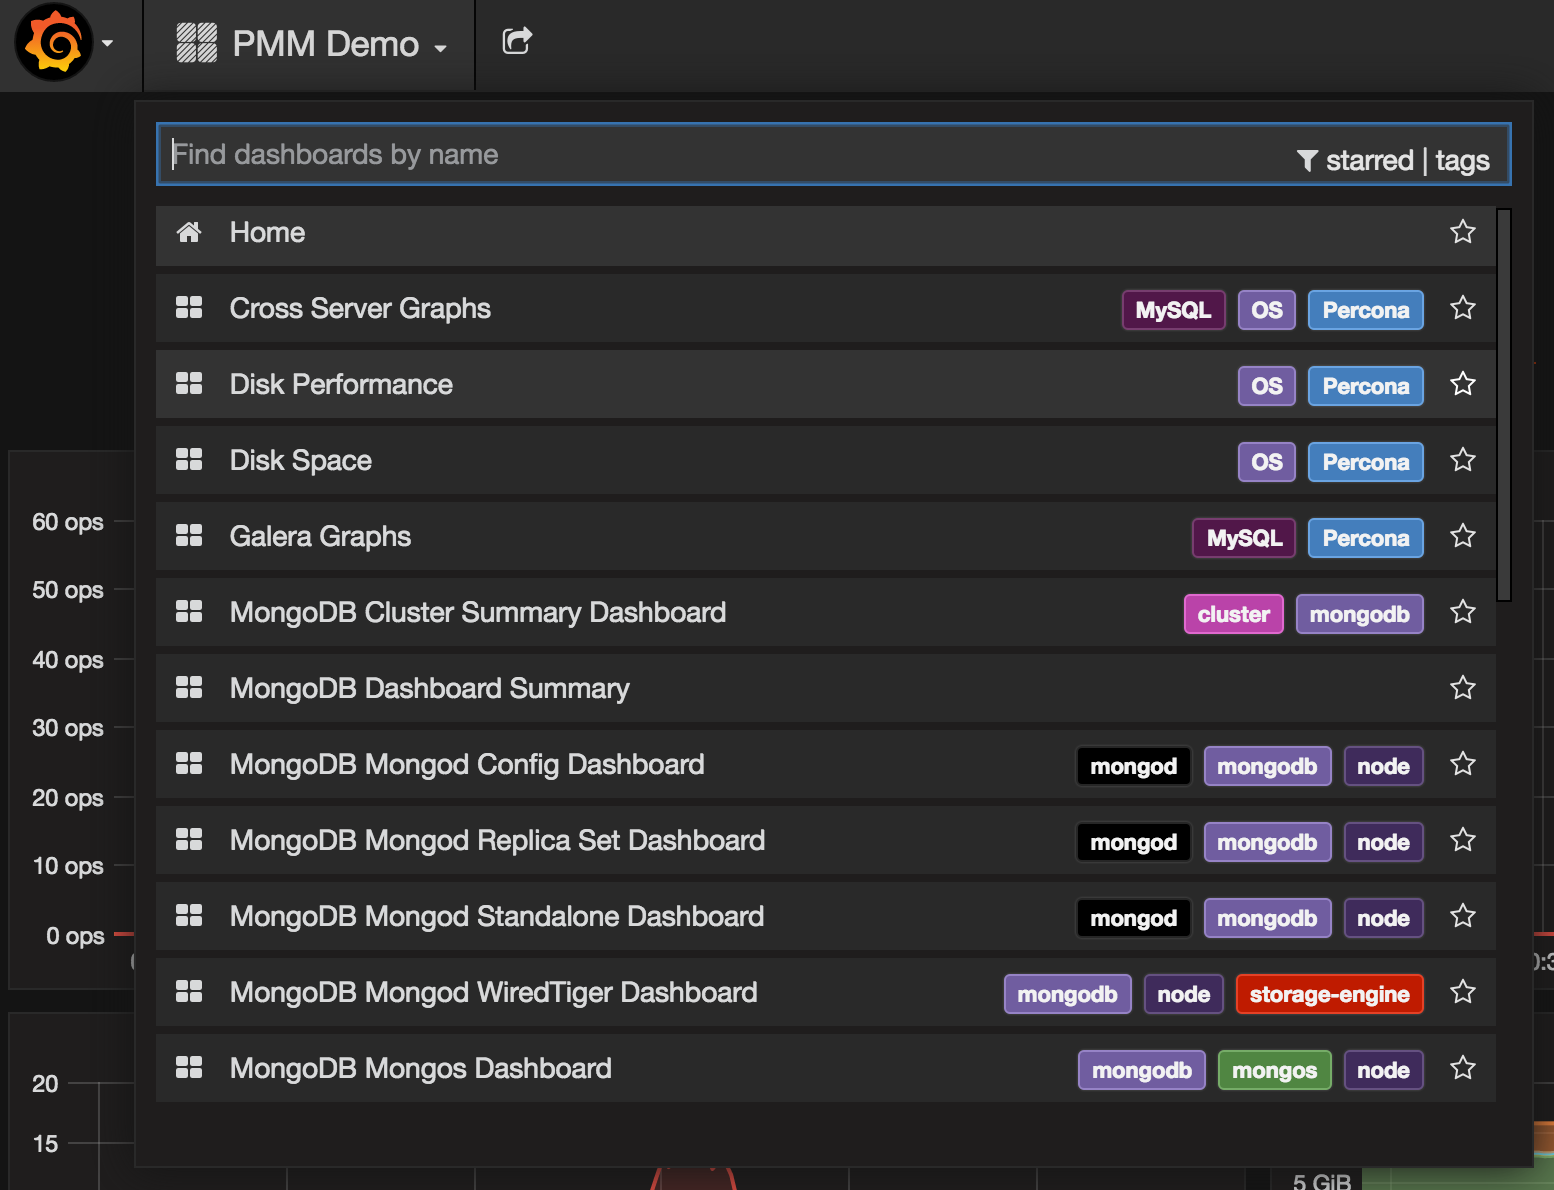This screenshot has height=1190, width=1554.
Task: Star the Galera Graphs dashboard
Action: [x=1462, y=536]
